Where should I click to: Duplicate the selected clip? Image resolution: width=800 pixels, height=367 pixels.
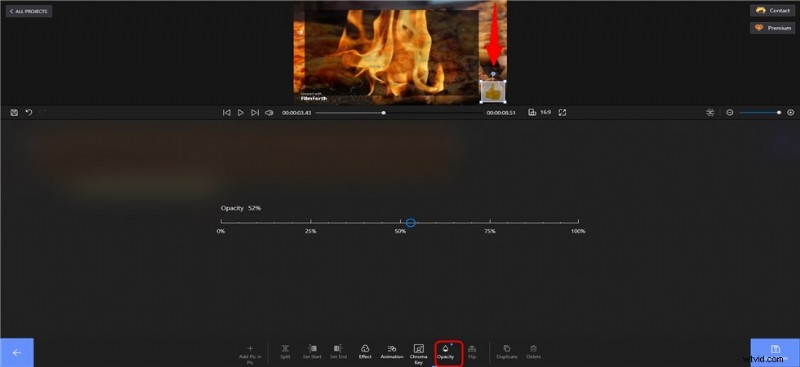tap(507, 351)
